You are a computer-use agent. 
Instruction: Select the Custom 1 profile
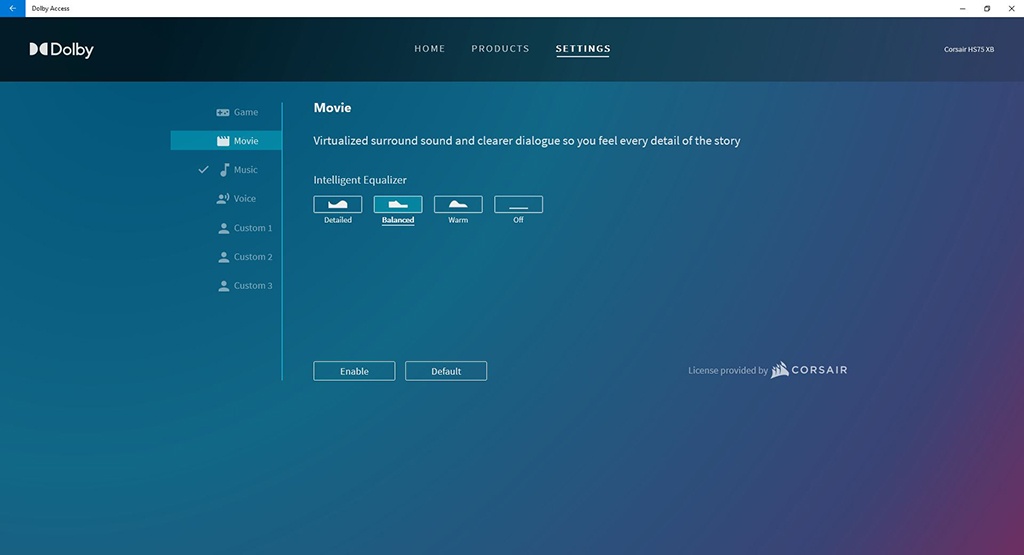(x=226, y=228)
